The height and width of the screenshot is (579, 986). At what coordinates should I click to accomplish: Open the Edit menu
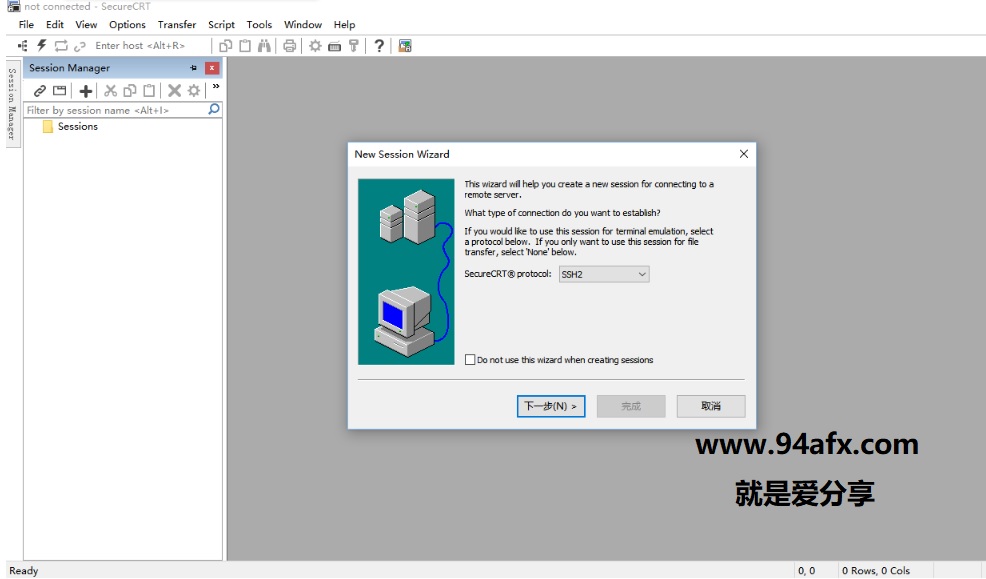pyautogui.click(x=55, y=25)
